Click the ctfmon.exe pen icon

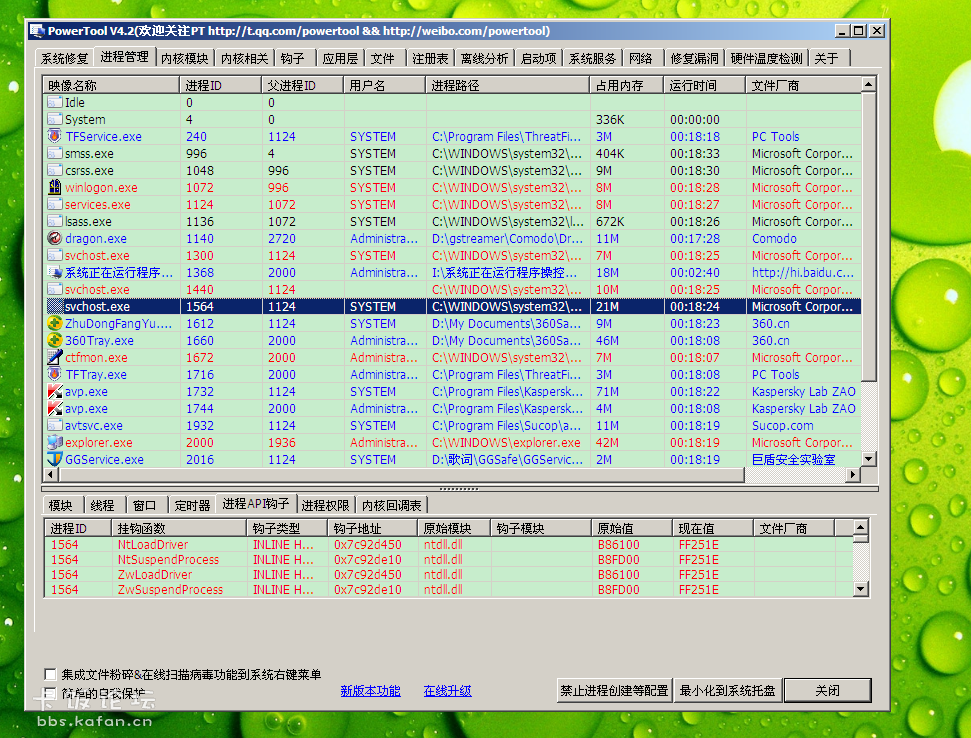click(x=55, y=357)
